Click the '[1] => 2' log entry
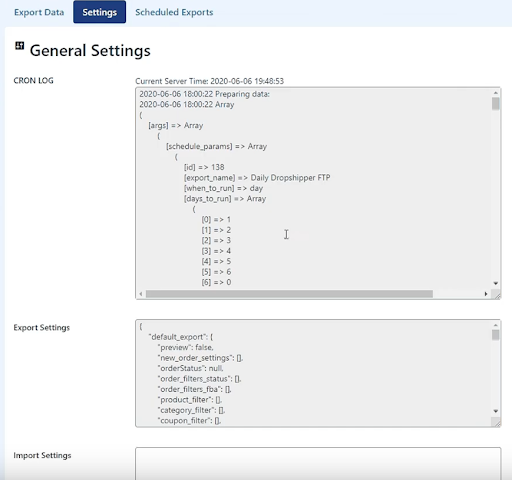Viewport: 512px width, 480px height. 216,230
